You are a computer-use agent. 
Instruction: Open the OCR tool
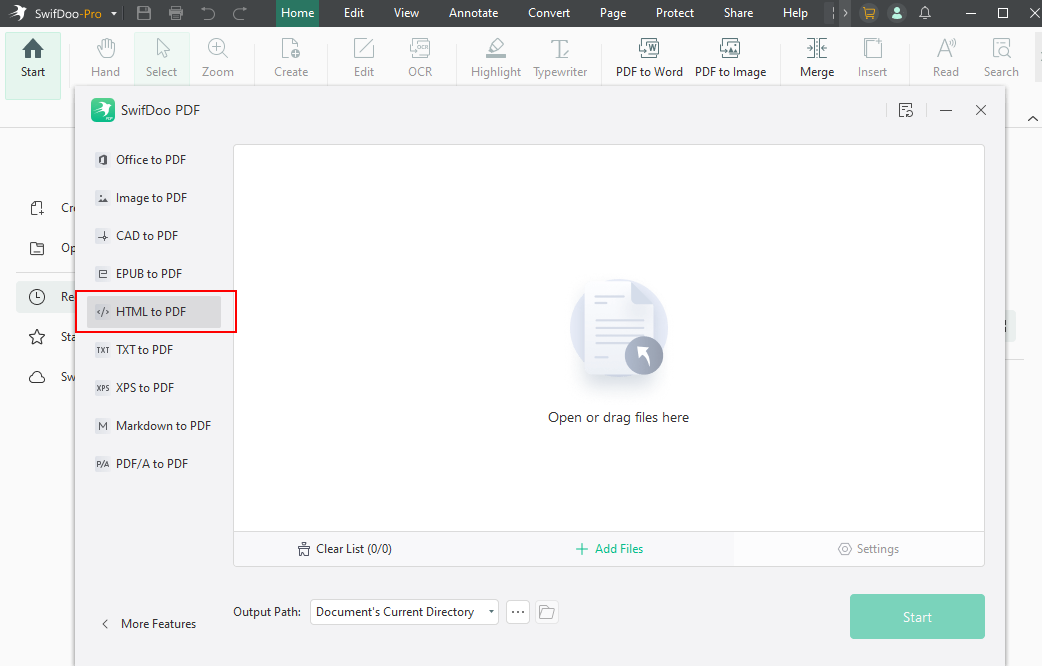click(x=419, y=57)
